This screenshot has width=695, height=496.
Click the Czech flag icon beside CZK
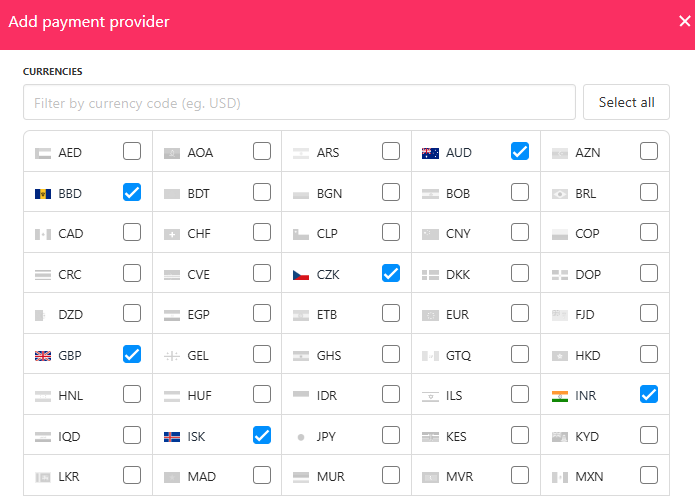coord(301,275)
